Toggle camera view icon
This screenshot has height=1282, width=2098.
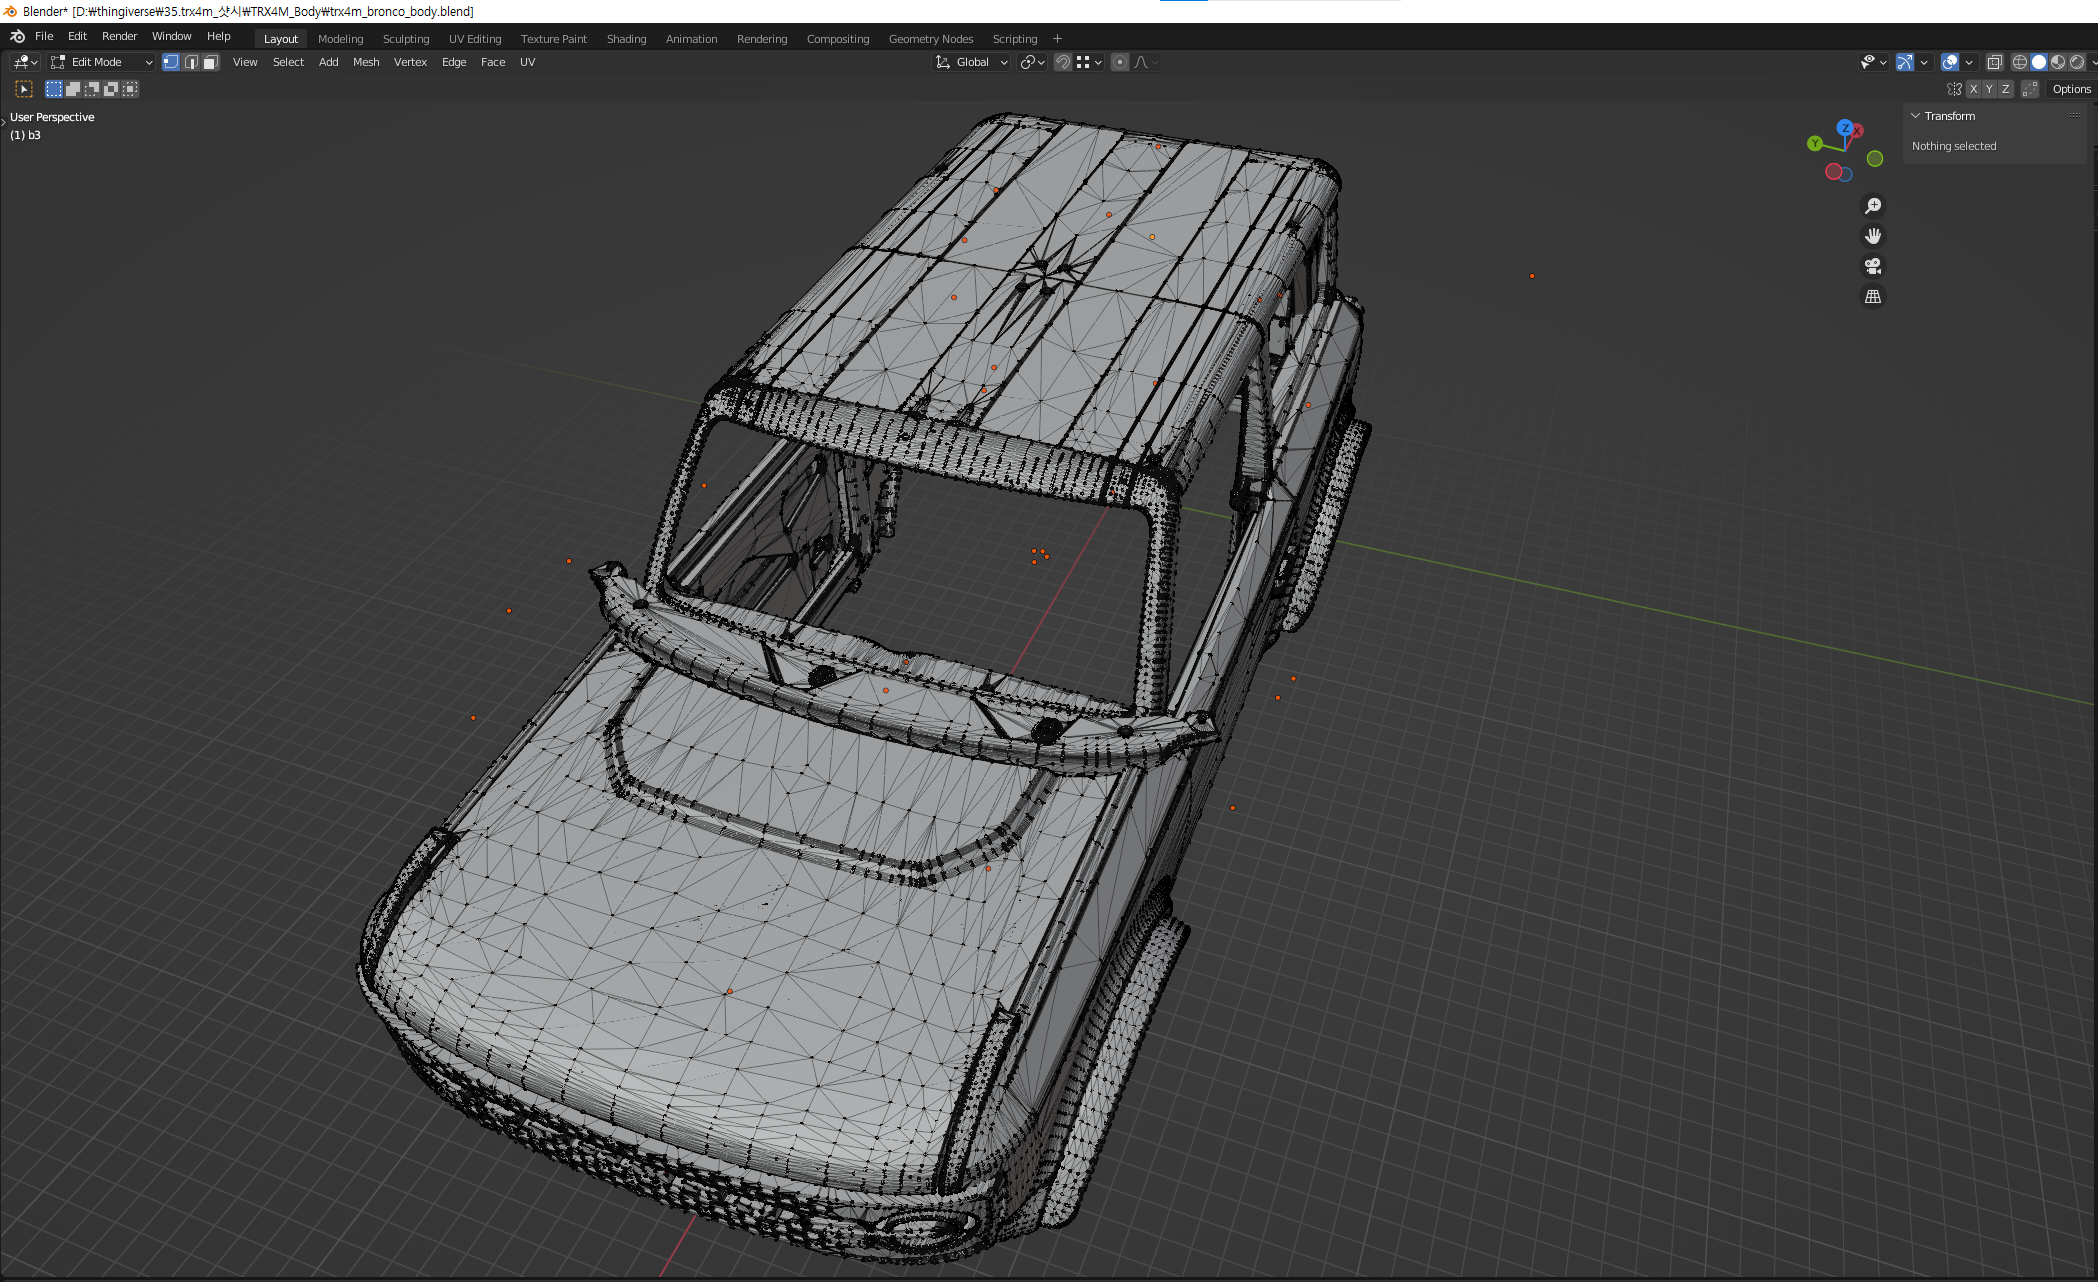pyautogui.click(x=1873, y=266)
